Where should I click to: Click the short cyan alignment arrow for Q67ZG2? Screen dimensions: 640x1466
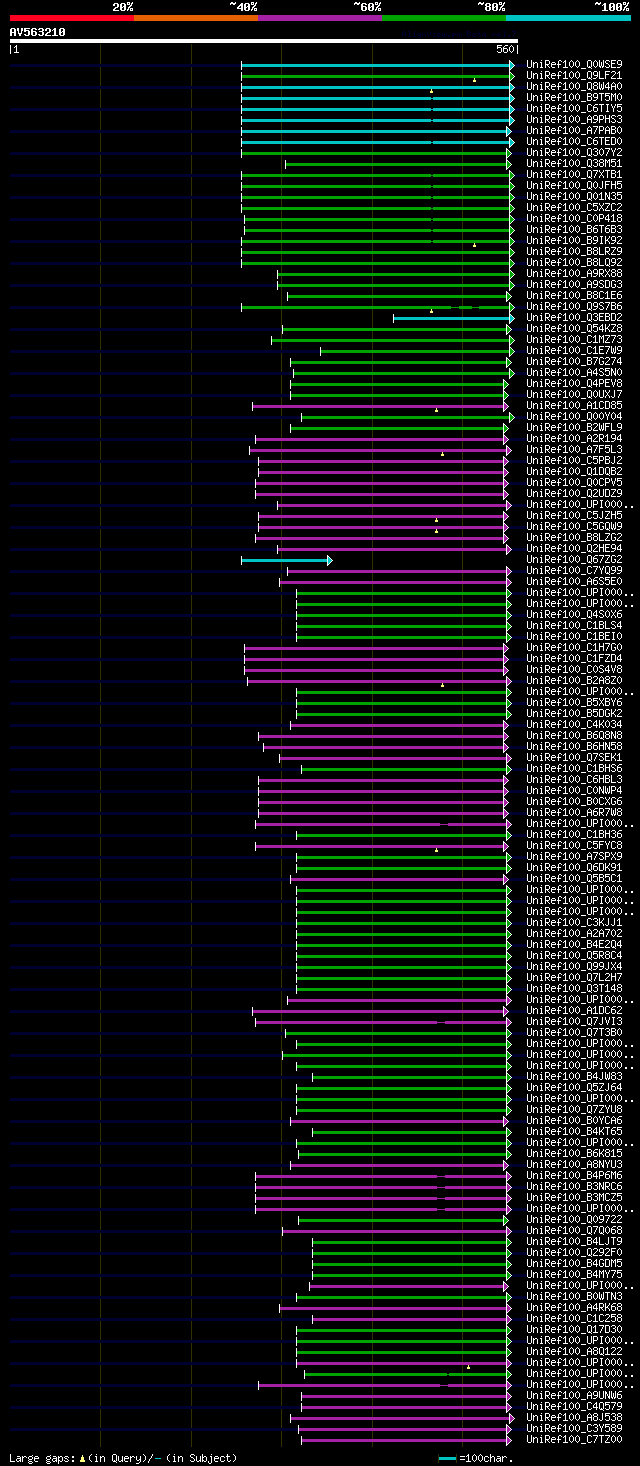pyautogui.click(x=287, y=560)
